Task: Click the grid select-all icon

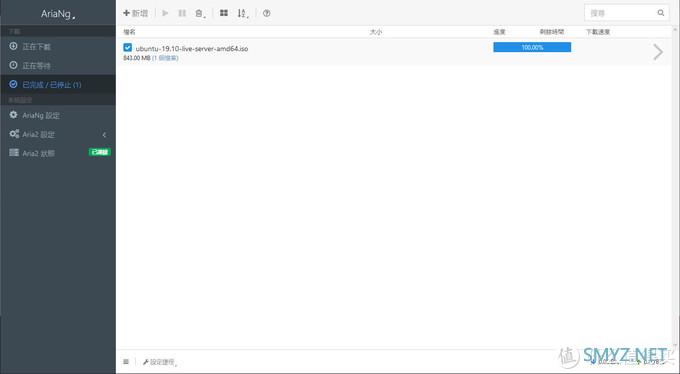Action: [x=224, y=13]
